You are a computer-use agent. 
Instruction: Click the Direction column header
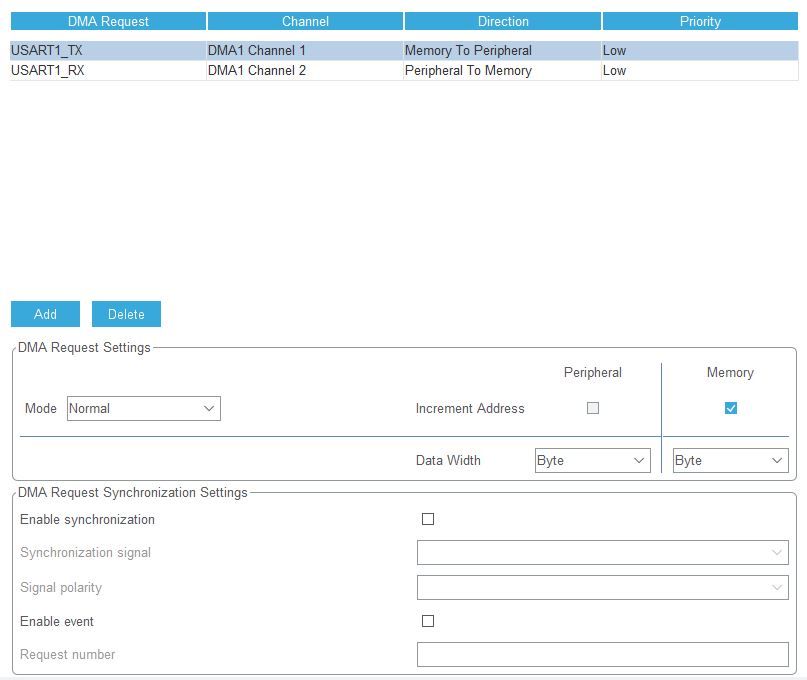[503, 21]
